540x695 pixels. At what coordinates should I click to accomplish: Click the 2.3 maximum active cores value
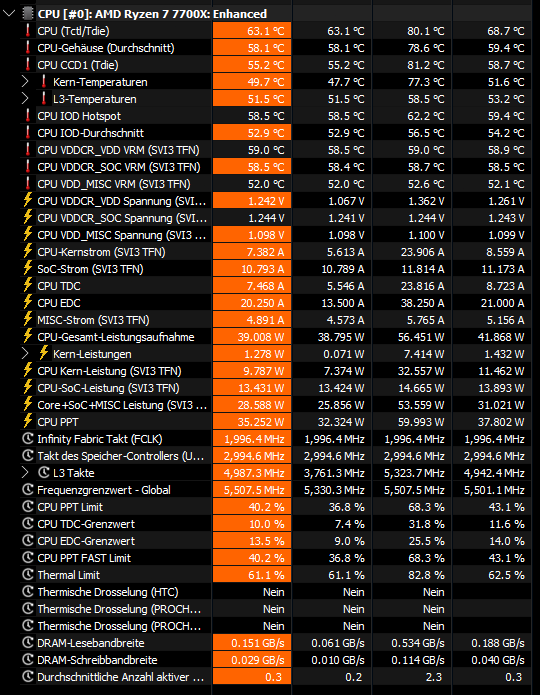[434, 677]
